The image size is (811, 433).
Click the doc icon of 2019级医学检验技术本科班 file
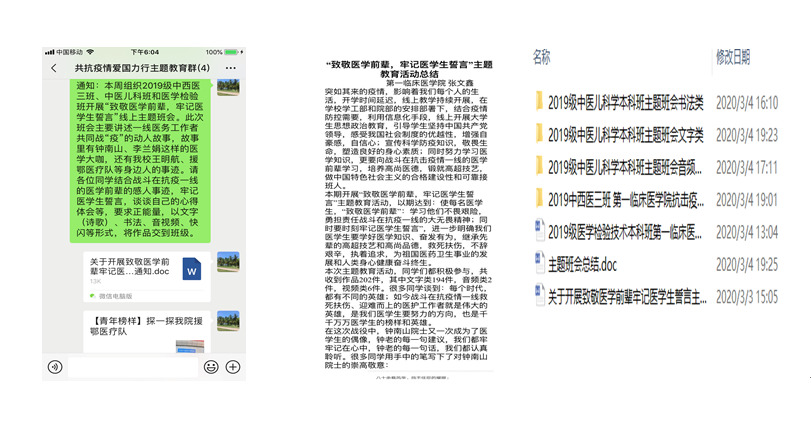click(x=539, y=232)
